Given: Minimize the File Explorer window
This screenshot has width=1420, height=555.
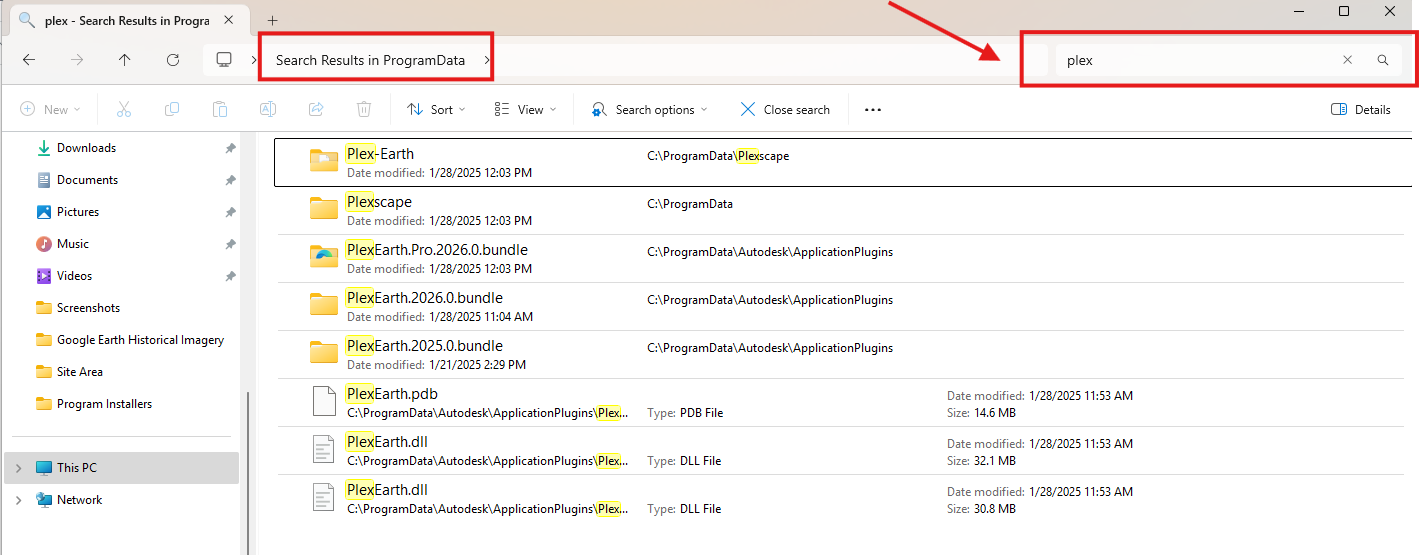Looking at the screenshot, I should tap(1299, 11).
